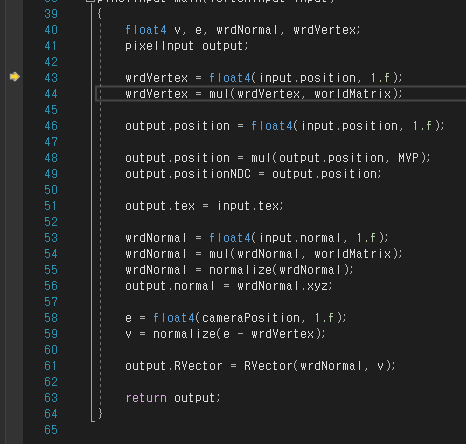
Task: Click 'wrdVertex' at start of line 43
Action: click(156, 78)
